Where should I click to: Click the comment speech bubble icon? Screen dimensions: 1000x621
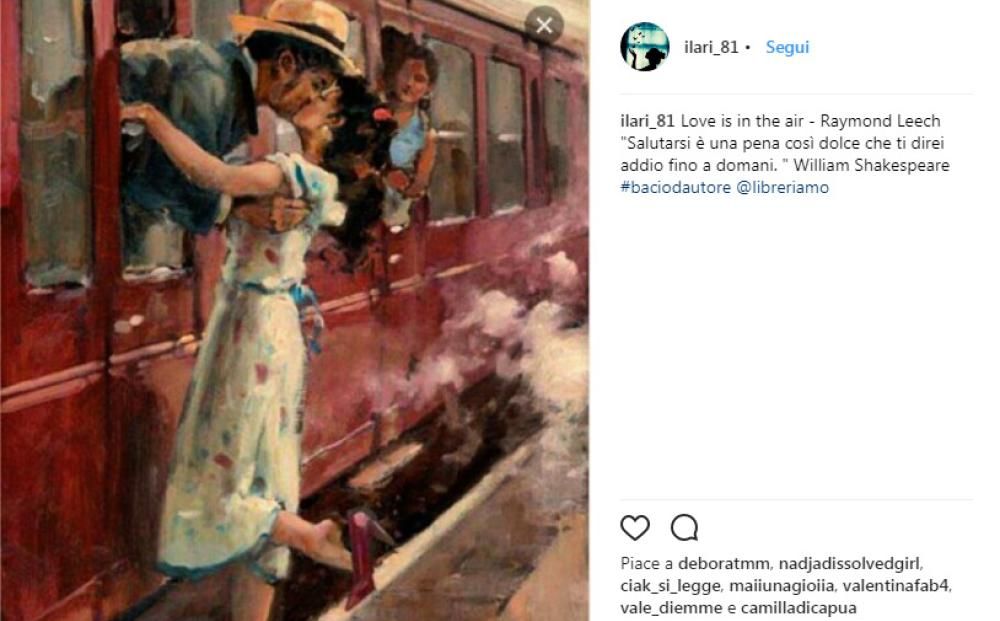pyautogui.click(x=684, y=527)
